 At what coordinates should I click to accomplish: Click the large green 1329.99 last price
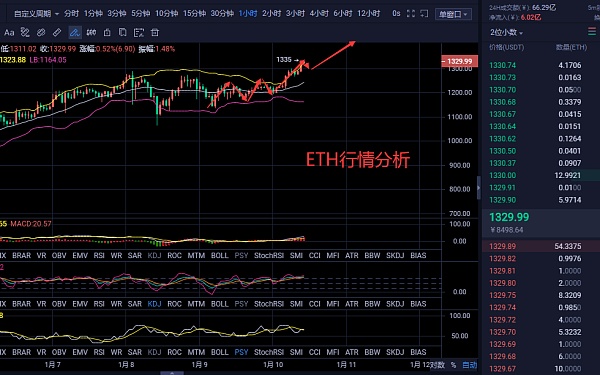click(509, 217)
